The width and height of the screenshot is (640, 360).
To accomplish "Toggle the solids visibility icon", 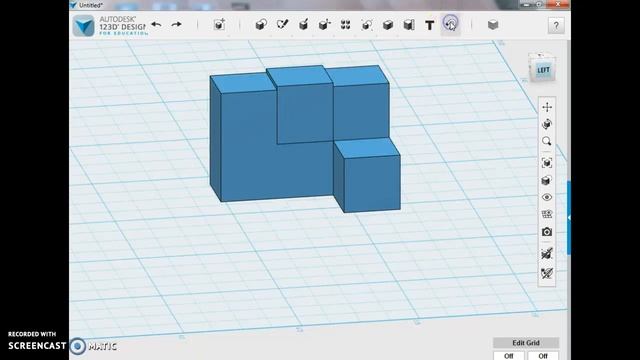I will tap(547, 253).
